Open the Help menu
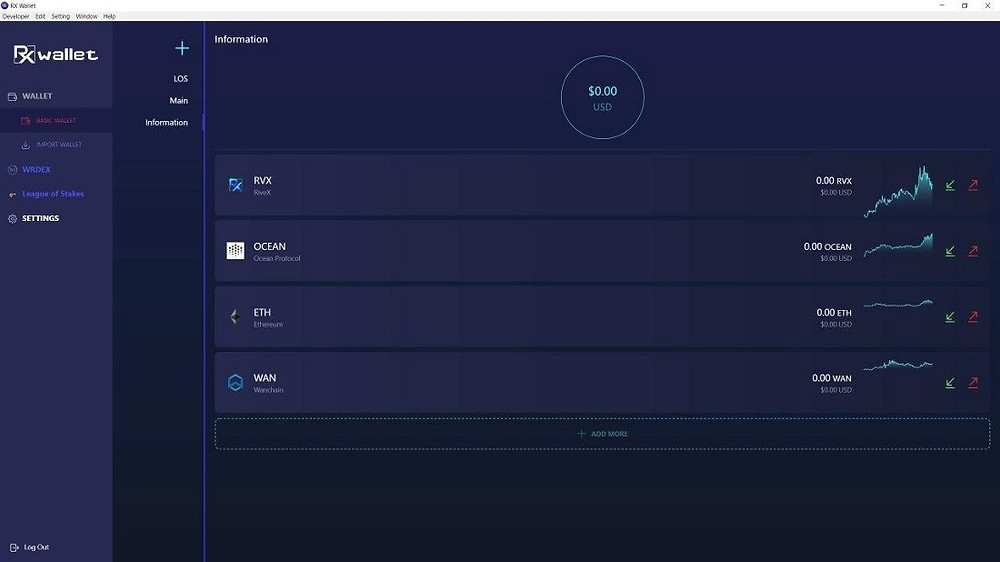 point(109,17)
